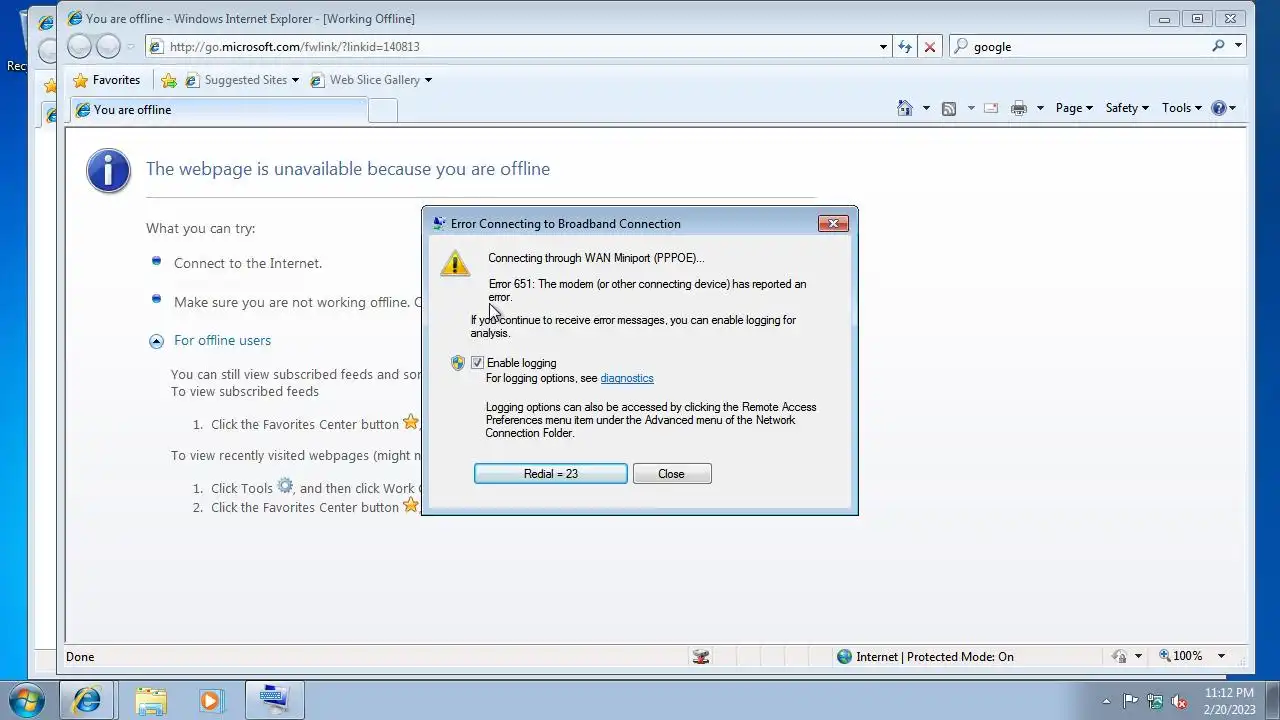Open the Page menu
Viewport: 1280px width, 720px height.
[1074, 108]
